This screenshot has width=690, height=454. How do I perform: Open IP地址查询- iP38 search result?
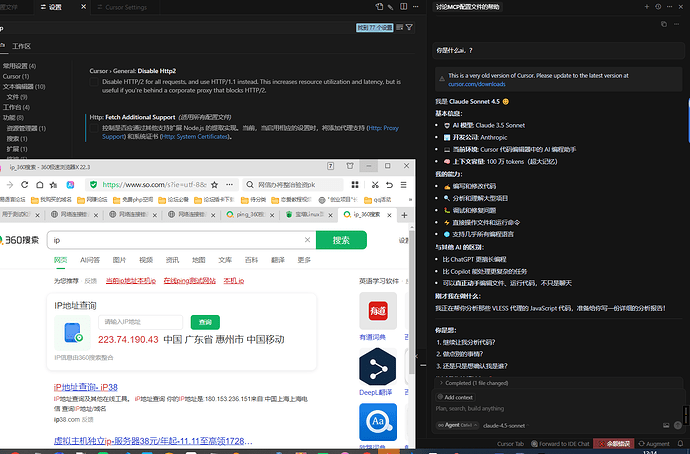coord(85,387)
